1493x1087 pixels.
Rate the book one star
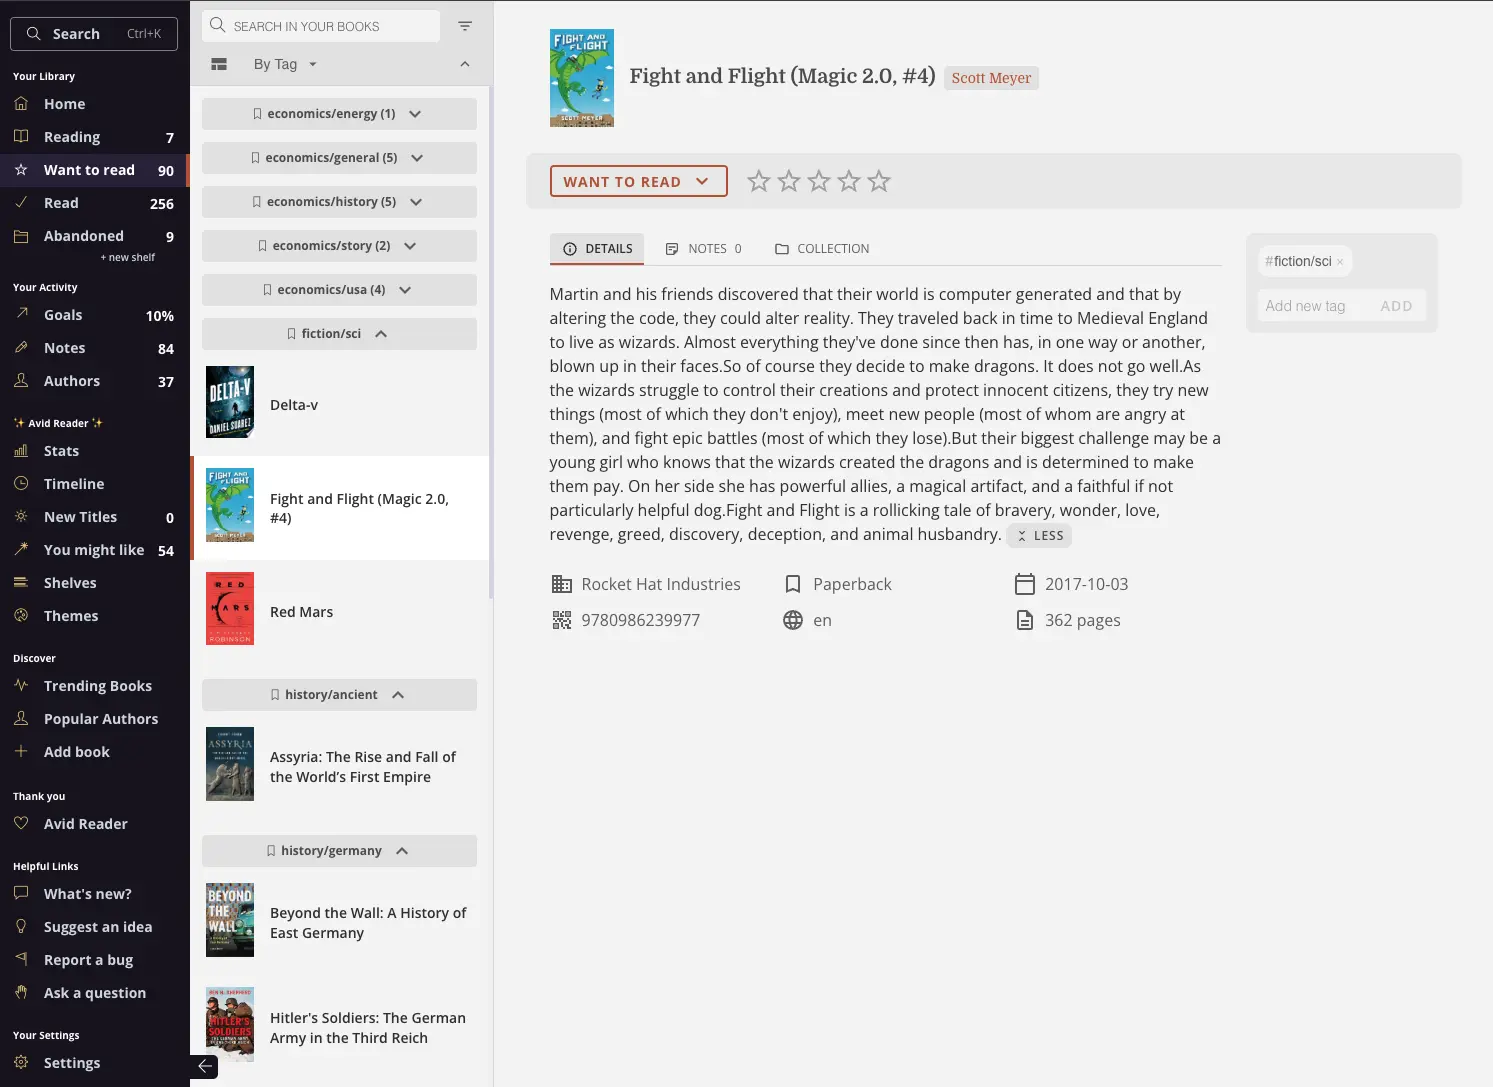point(759,181)
